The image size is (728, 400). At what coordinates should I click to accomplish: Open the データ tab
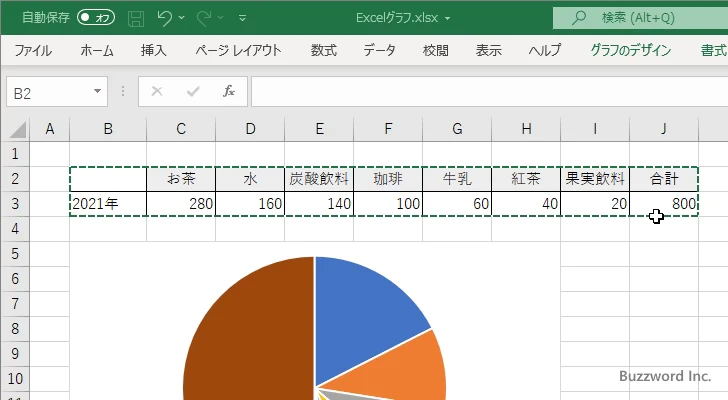379,50
